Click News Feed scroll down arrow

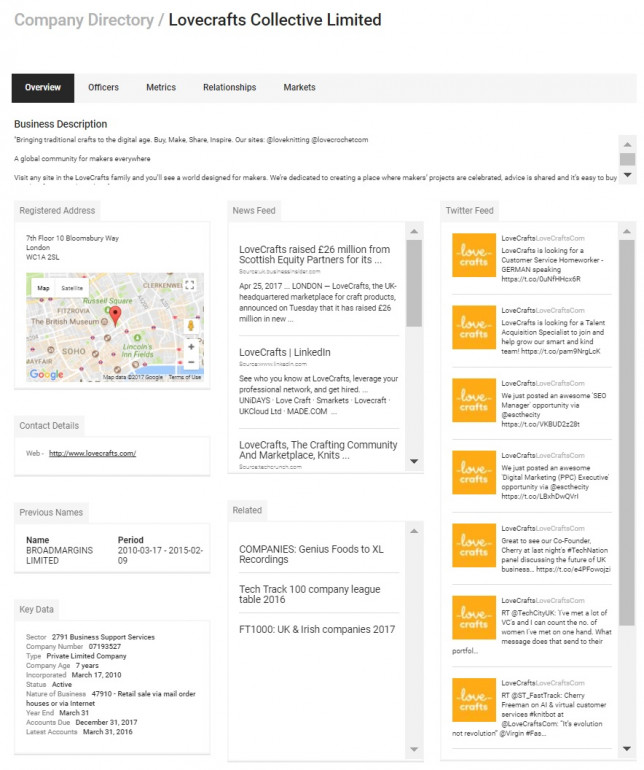click(414, 461)
